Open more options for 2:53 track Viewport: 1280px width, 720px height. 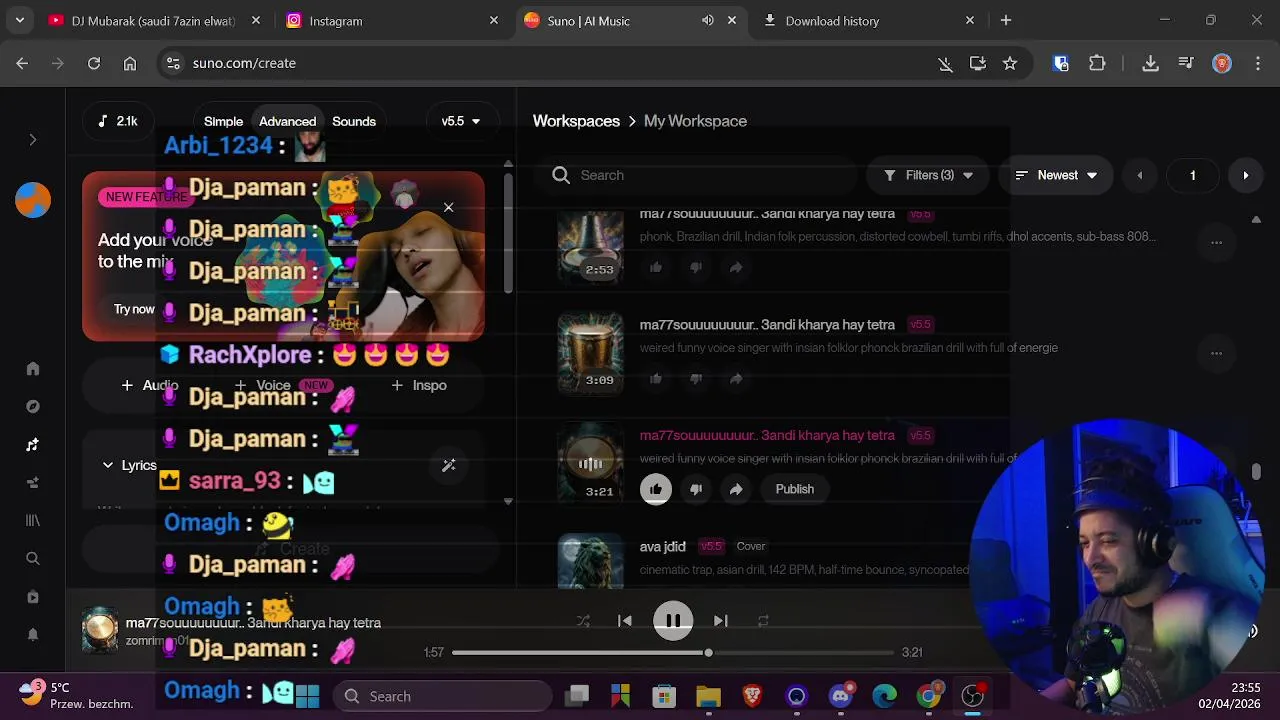[x=1216, y=242]
